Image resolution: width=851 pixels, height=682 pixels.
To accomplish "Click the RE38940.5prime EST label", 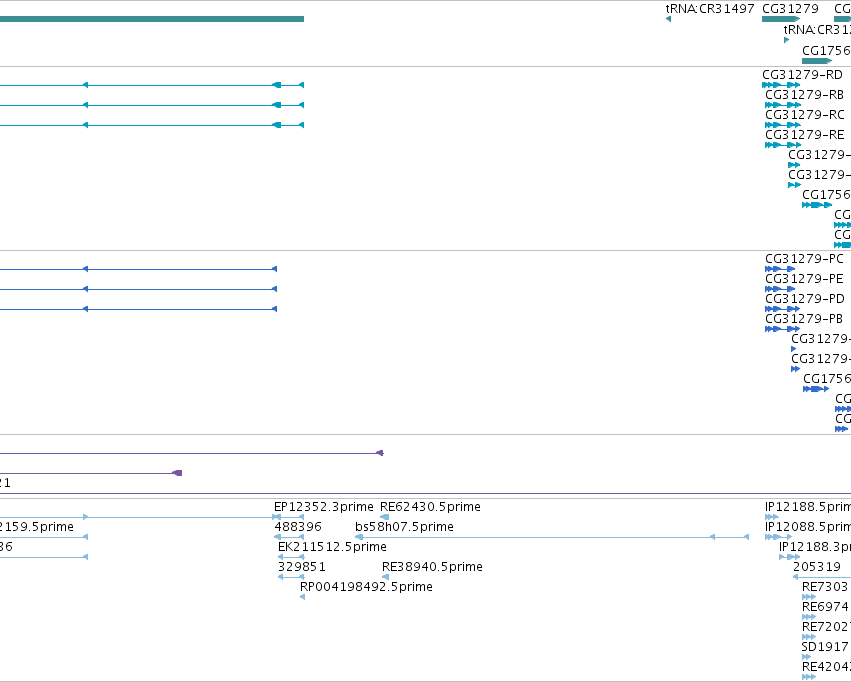I will (432, 567).
